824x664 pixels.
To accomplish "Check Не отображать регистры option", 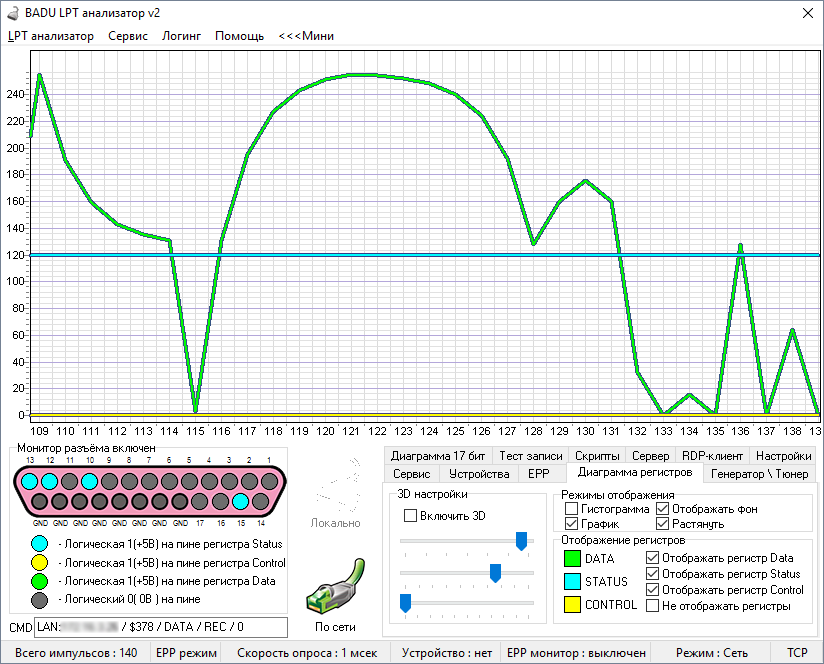I will [x=652, y=606].
